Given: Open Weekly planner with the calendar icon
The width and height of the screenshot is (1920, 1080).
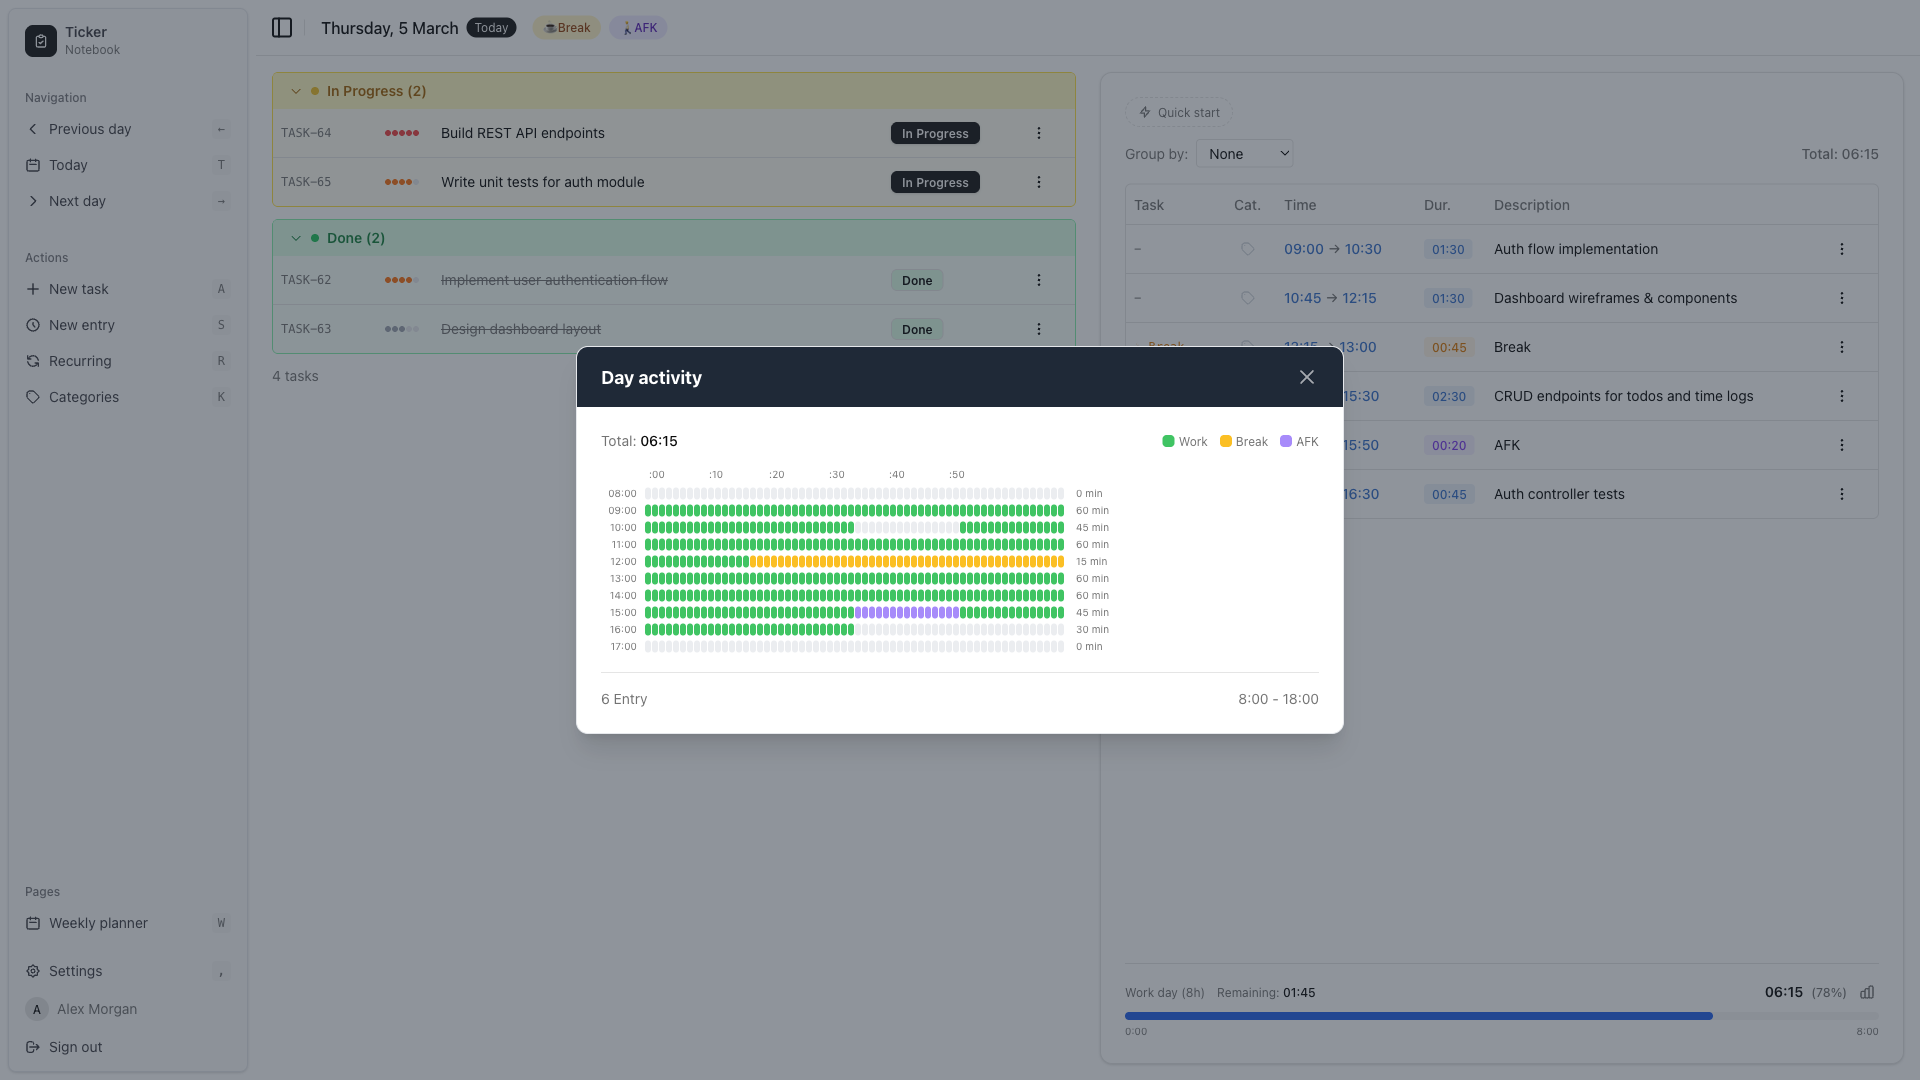Looking at the screenshot, I should pyautogui.click(x=33, y=923).
